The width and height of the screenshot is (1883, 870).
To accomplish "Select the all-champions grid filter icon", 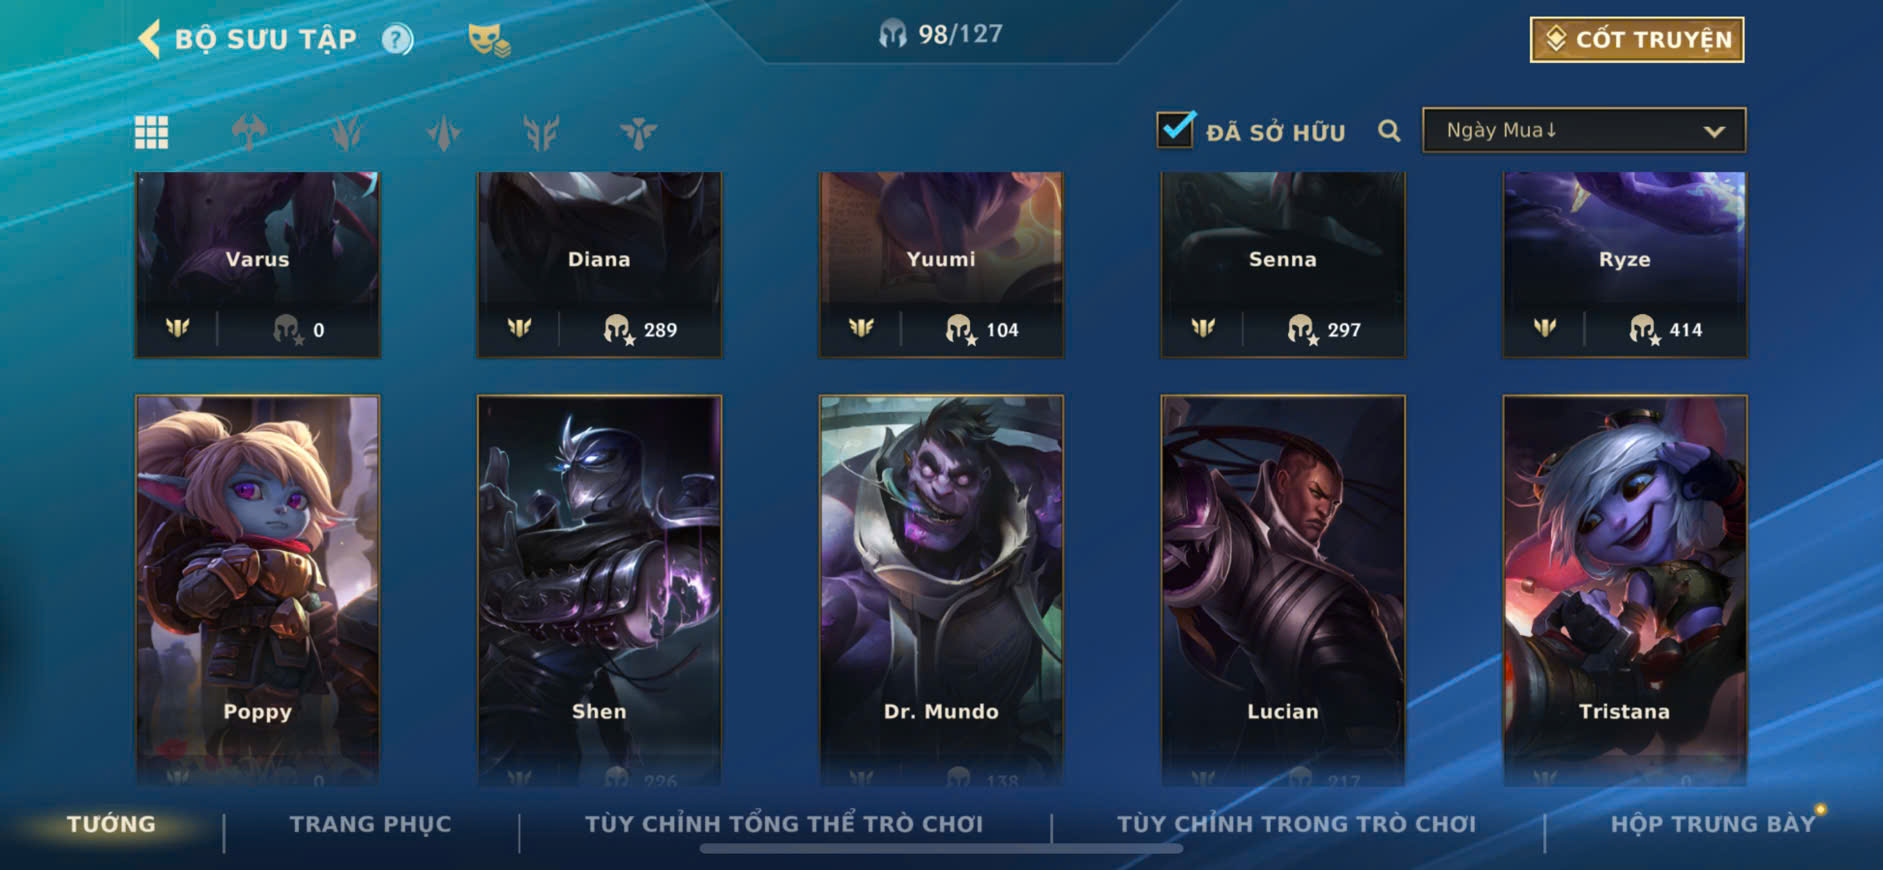I will [152, 132].
